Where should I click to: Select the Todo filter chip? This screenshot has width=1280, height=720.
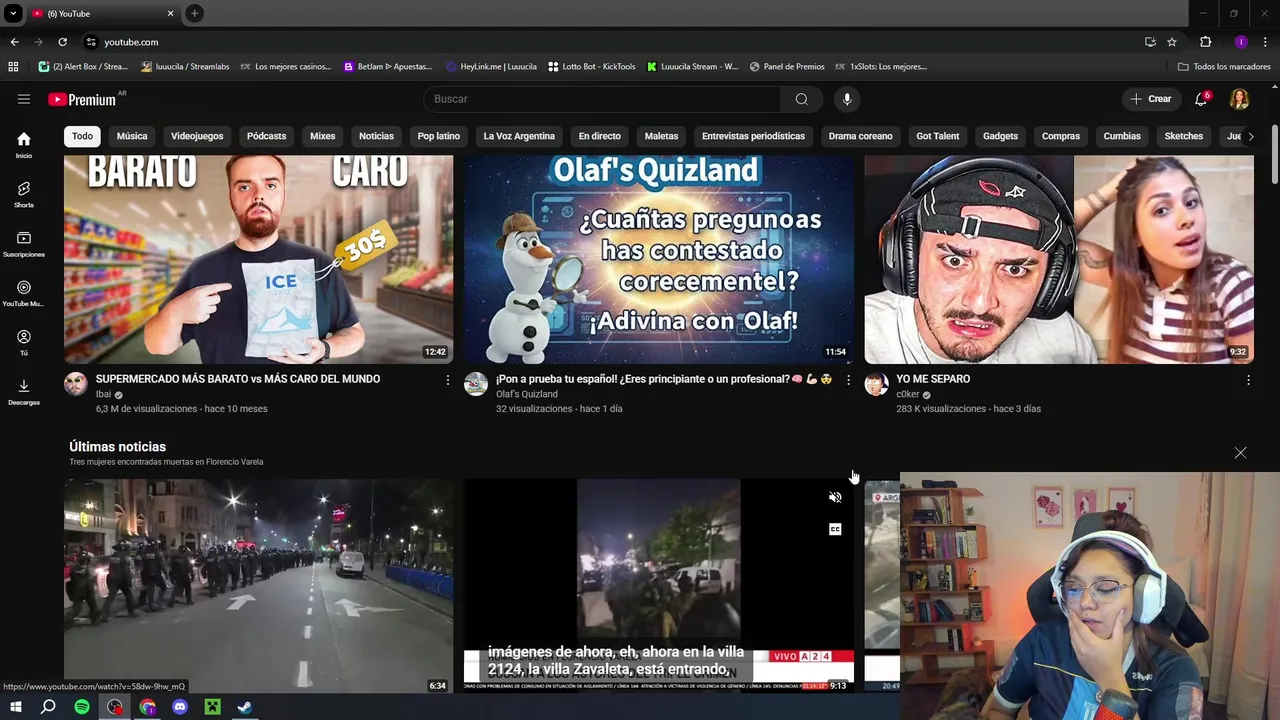82,136
